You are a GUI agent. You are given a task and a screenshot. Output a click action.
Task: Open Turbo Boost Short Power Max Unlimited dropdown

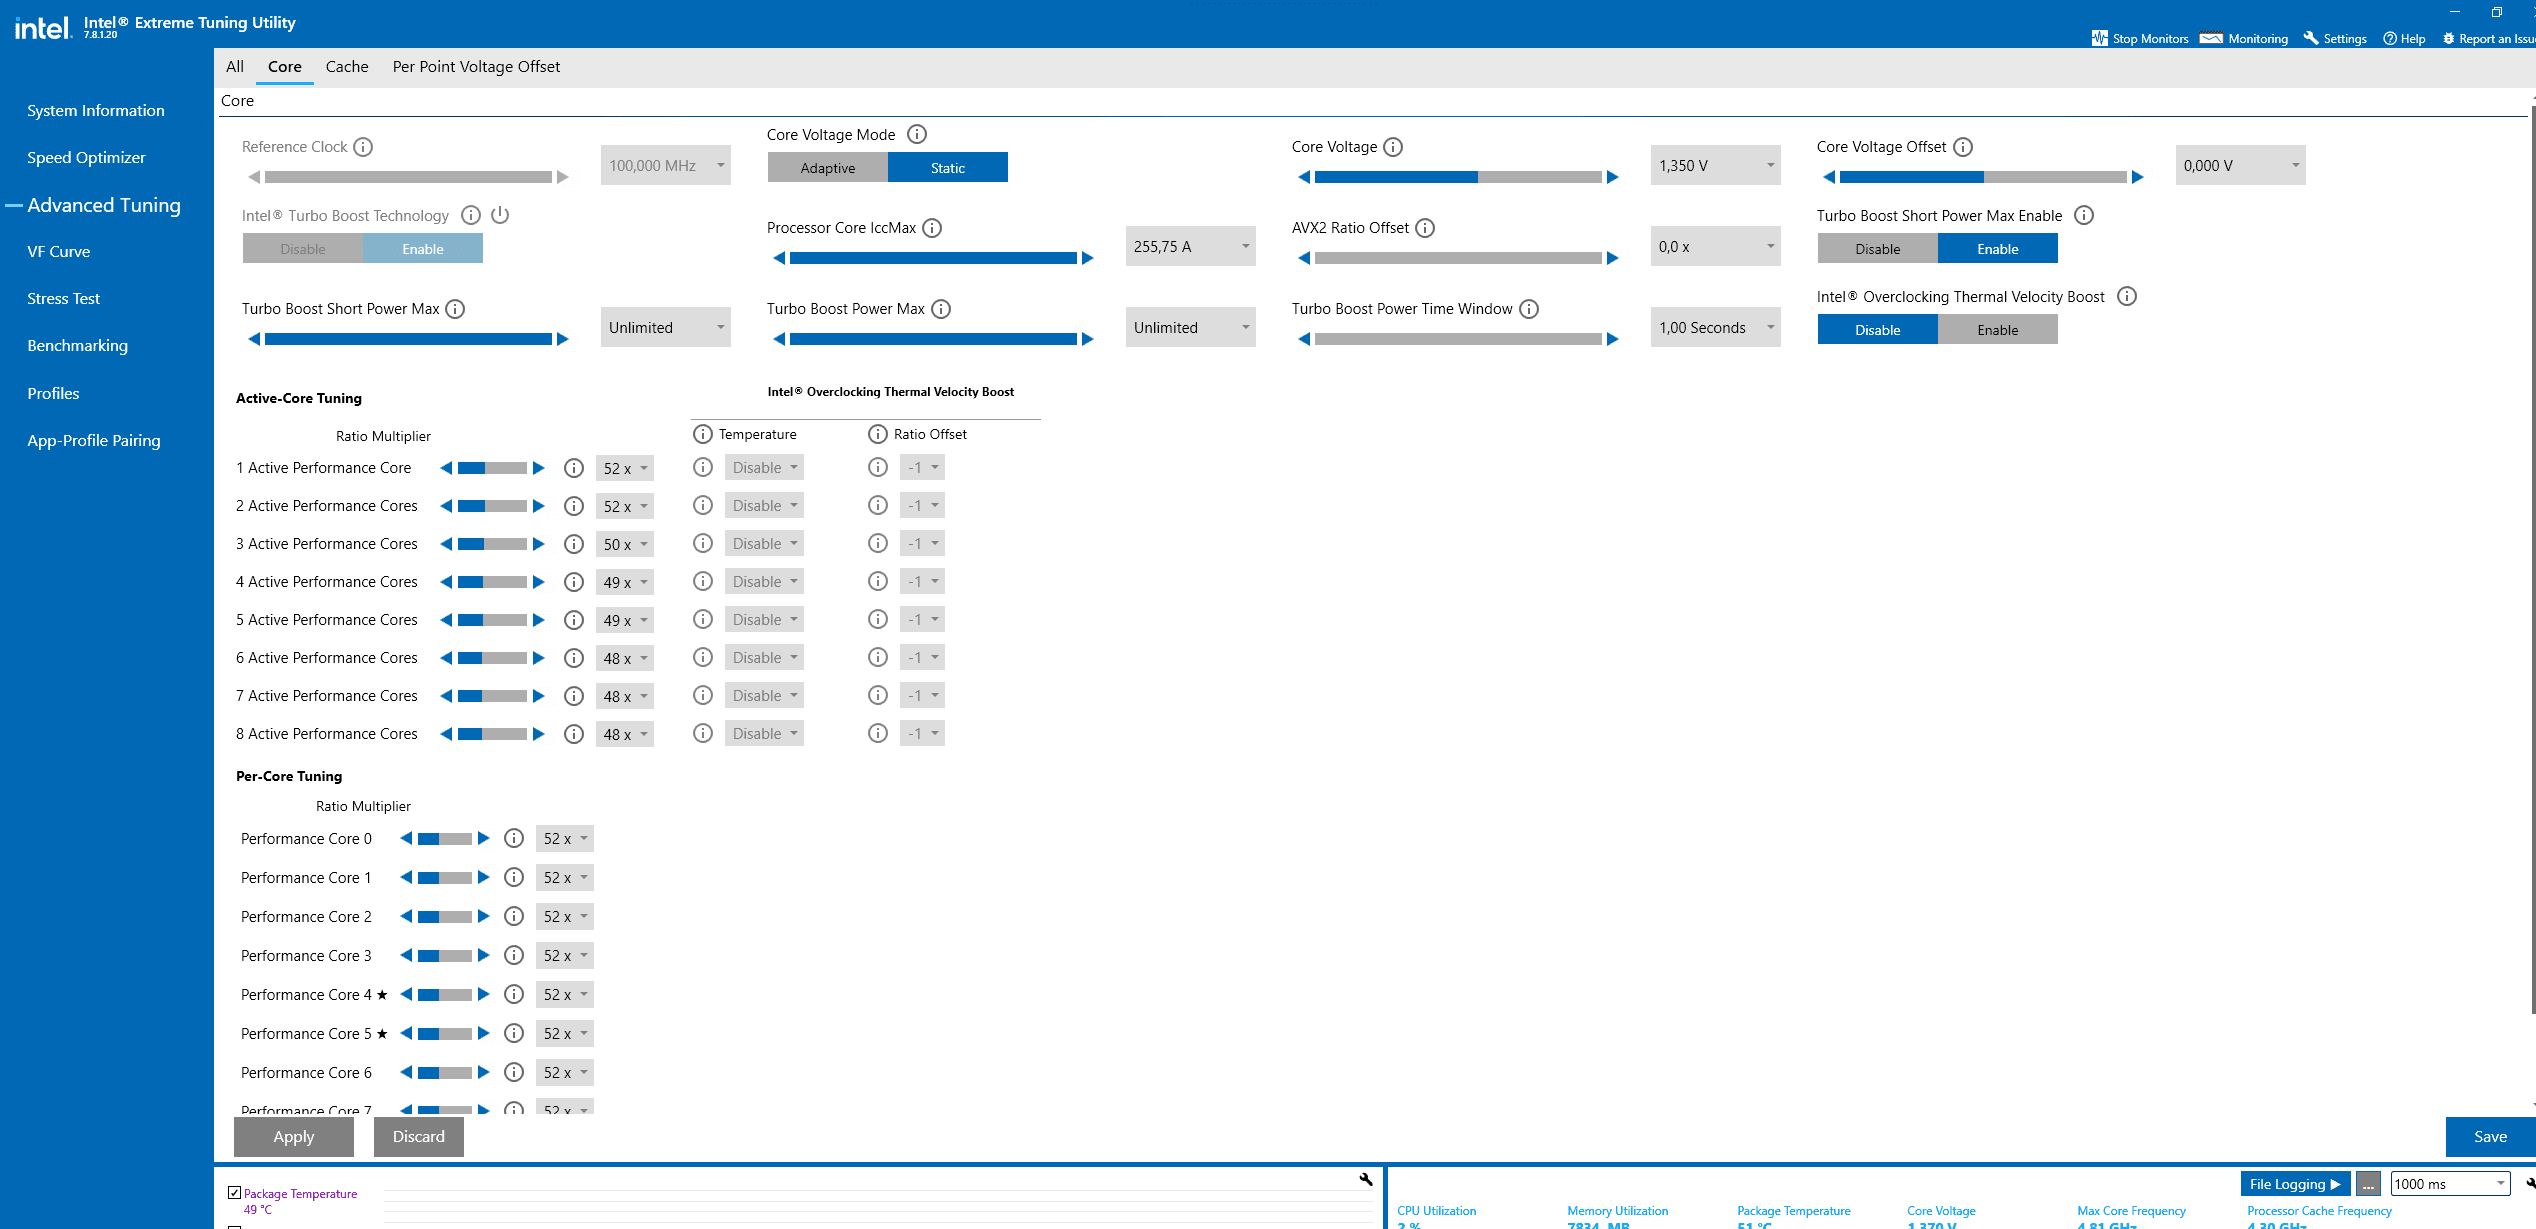(666, 327)
